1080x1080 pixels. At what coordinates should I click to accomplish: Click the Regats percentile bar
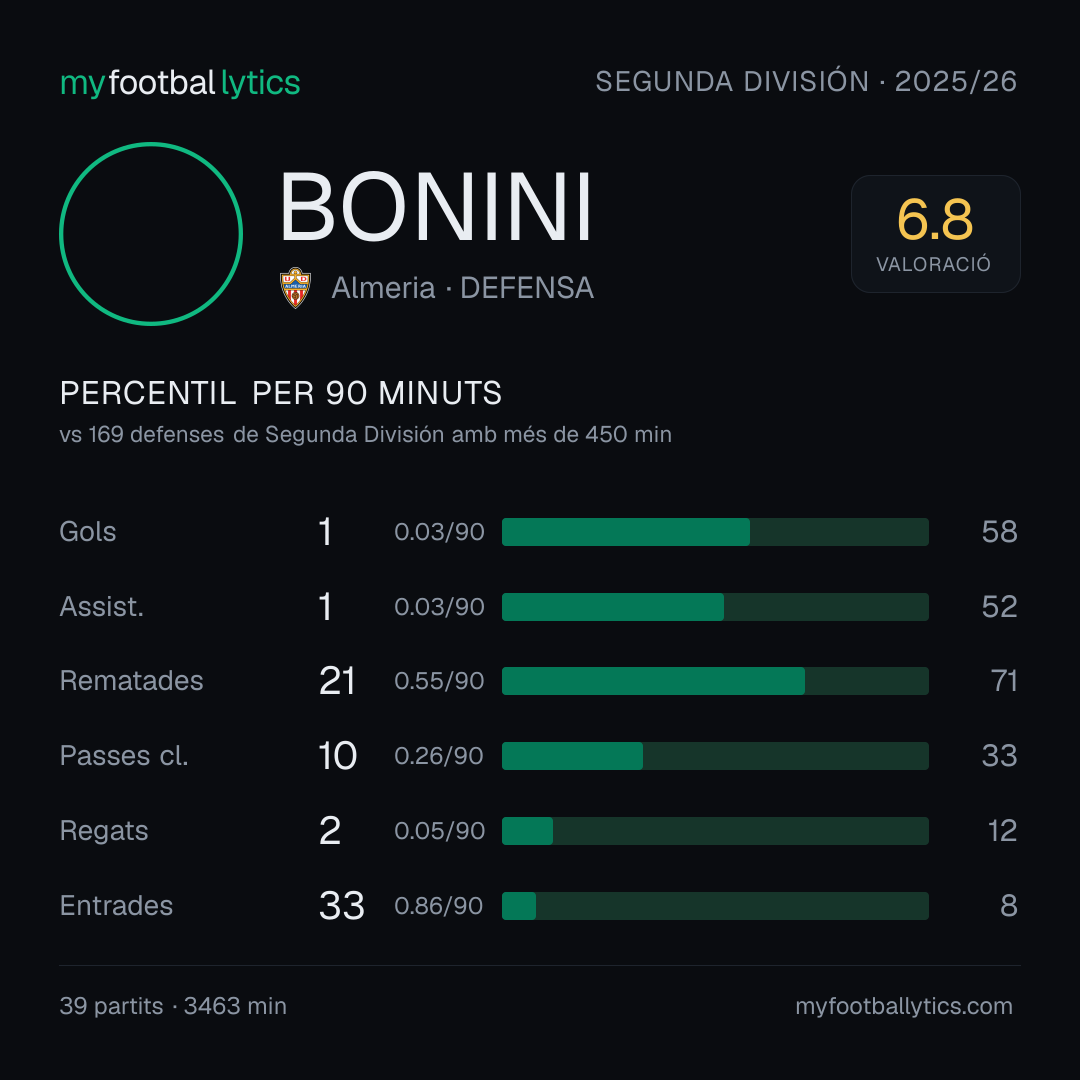pos(715,831)
